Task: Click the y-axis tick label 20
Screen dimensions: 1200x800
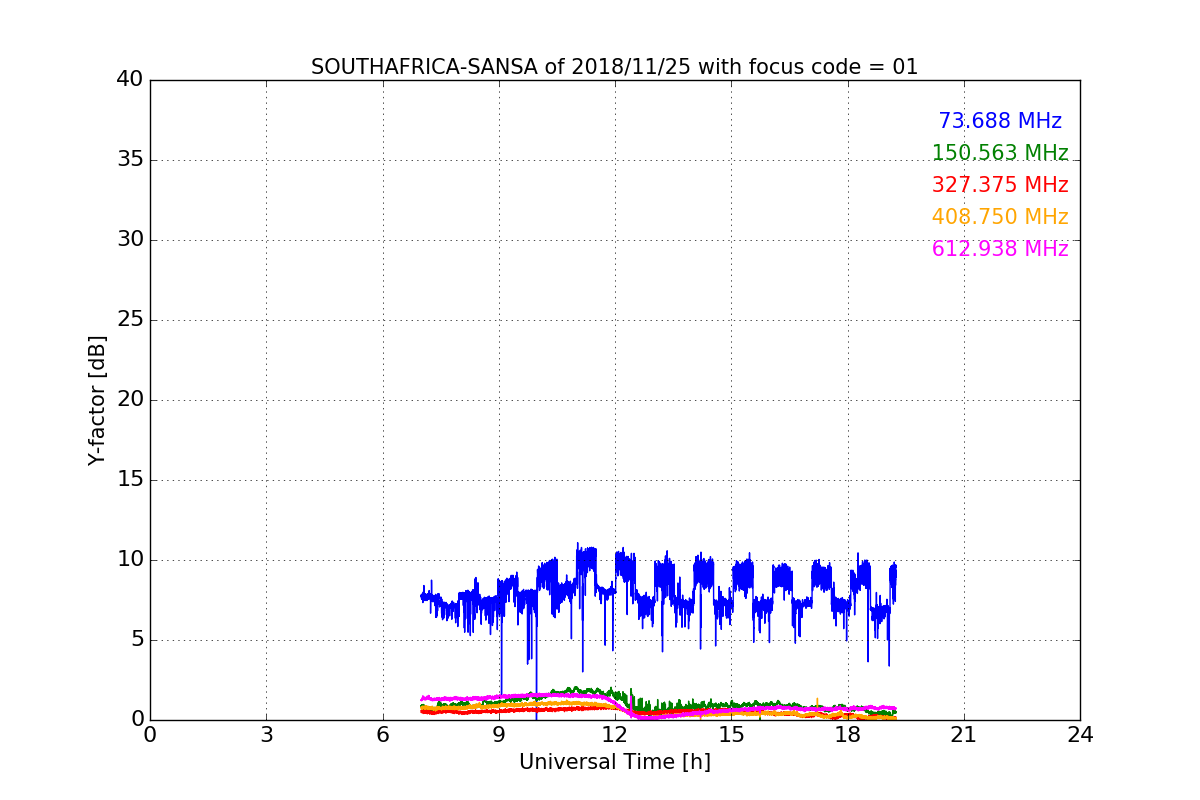Action: point(130,400)
